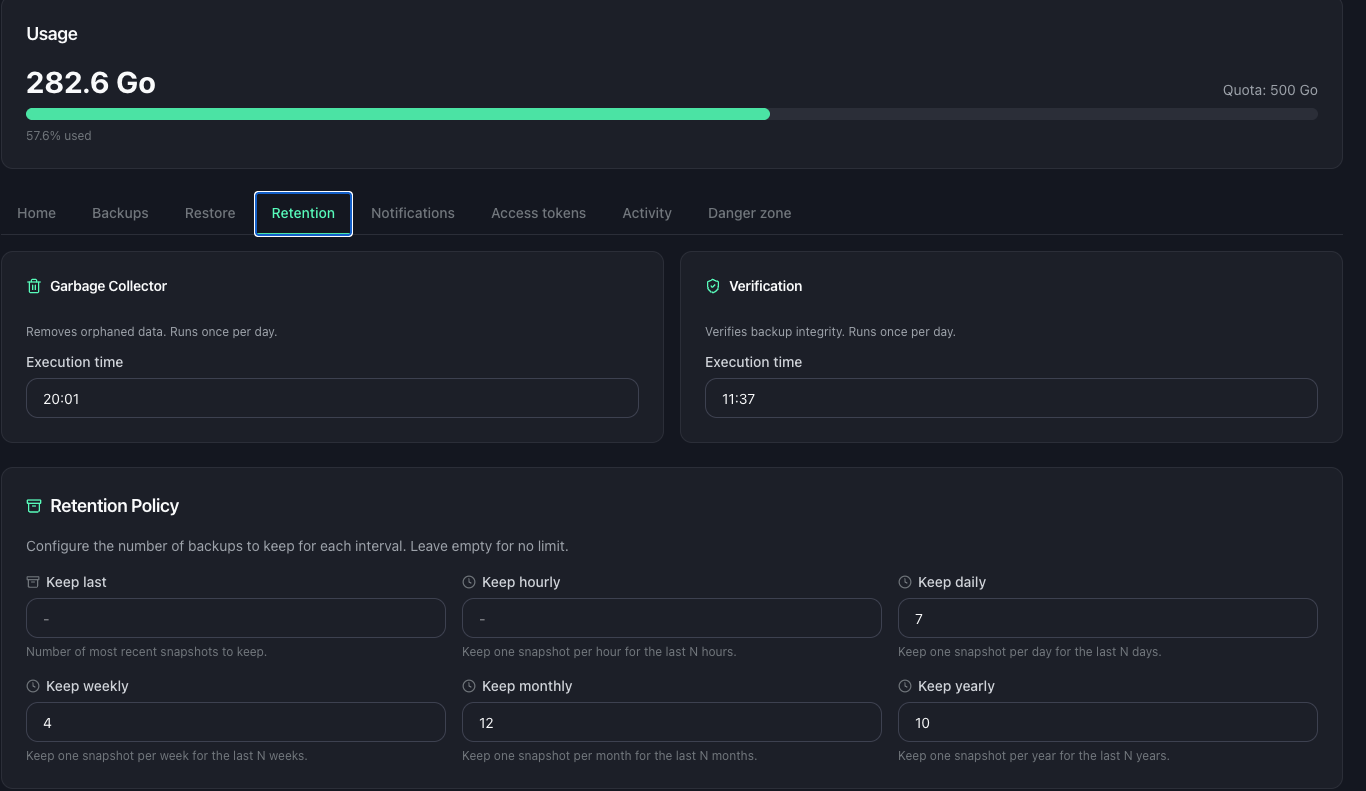1366x791 pixels.
Task: Click the clock icon beside Keep daily
Action: pos(905,582)
